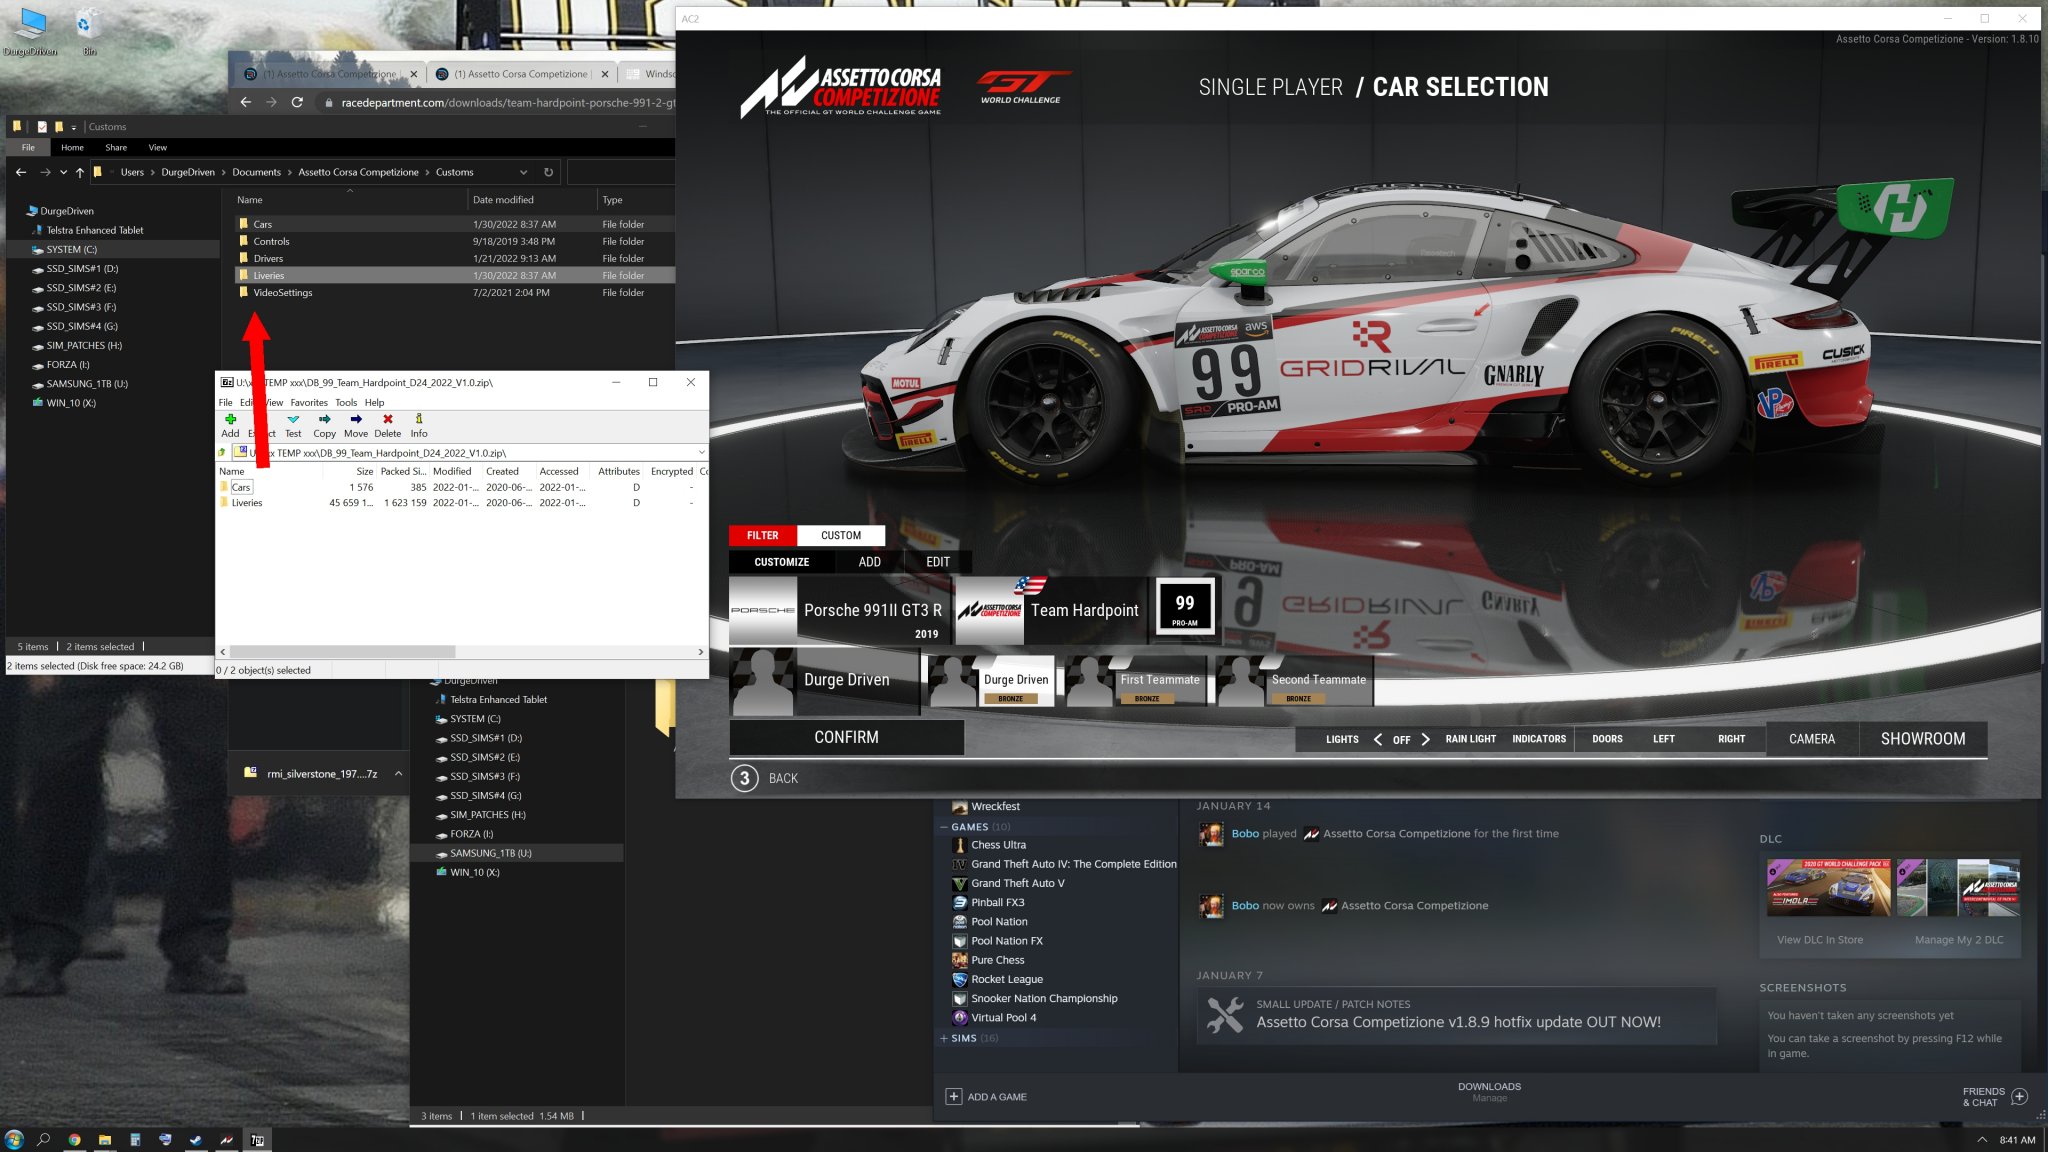Select SSD_SIMS#1 (D:) drive in Customs window

[82, 268]
